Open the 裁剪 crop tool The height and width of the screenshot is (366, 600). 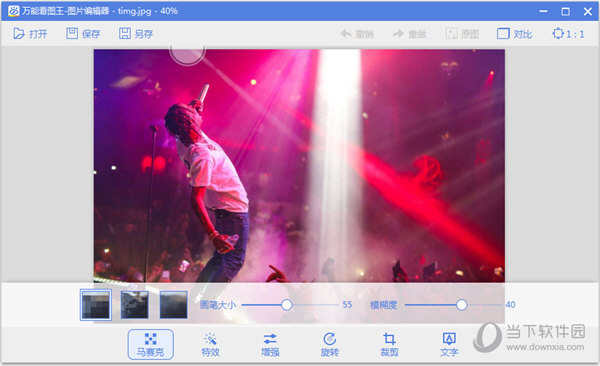click(389, 345)
